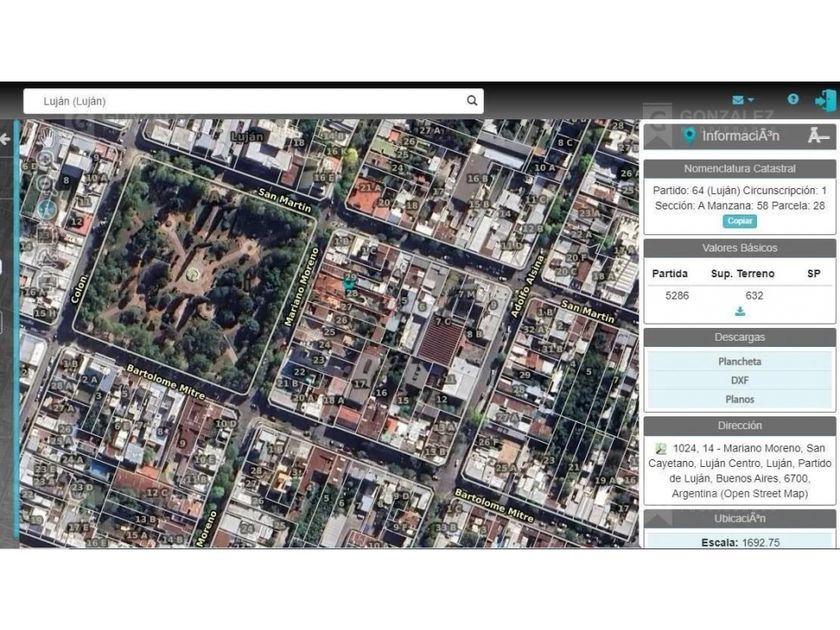Select parcel 25 A on map
This screenshot has width=840, height=630.
point(506,468)
